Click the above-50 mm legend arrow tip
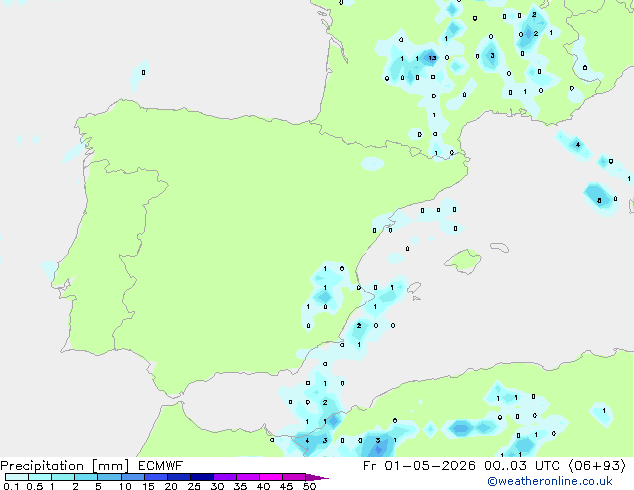Viewport: 634px width, 490px height. tap(317, 477)
